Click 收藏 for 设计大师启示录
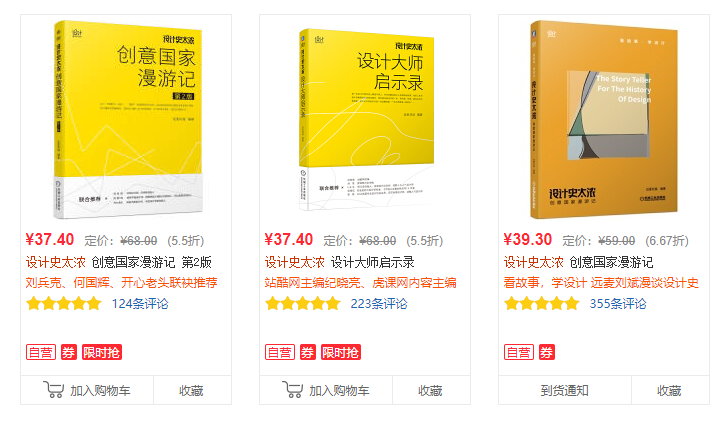 coord(431,390)
